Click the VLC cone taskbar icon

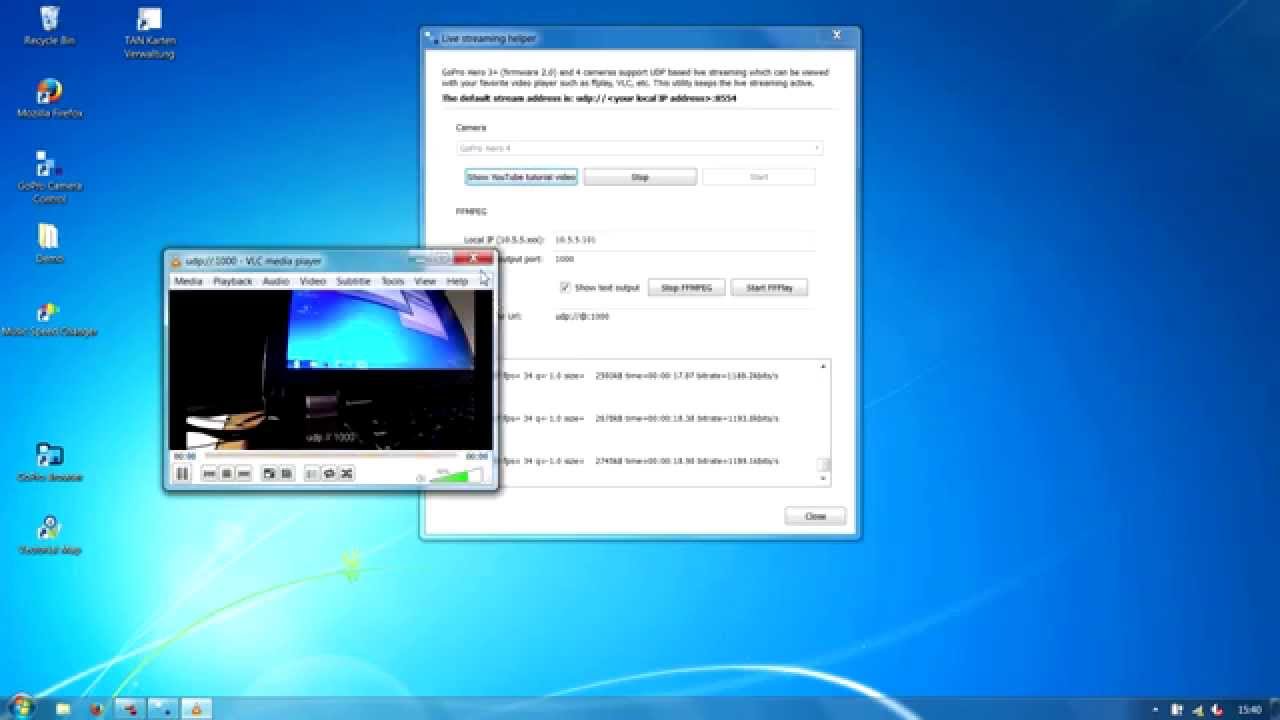pyautogui.click(x=196, y=709)
